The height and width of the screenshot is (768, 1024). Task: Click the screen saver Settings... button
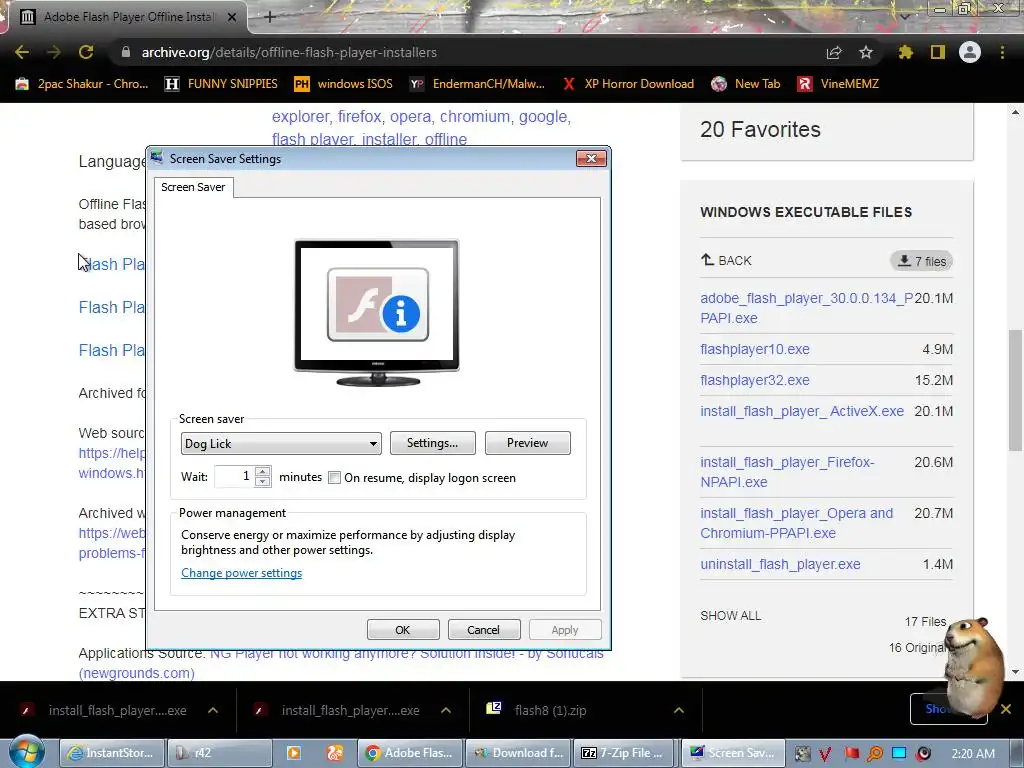click(x=432, y=443)
